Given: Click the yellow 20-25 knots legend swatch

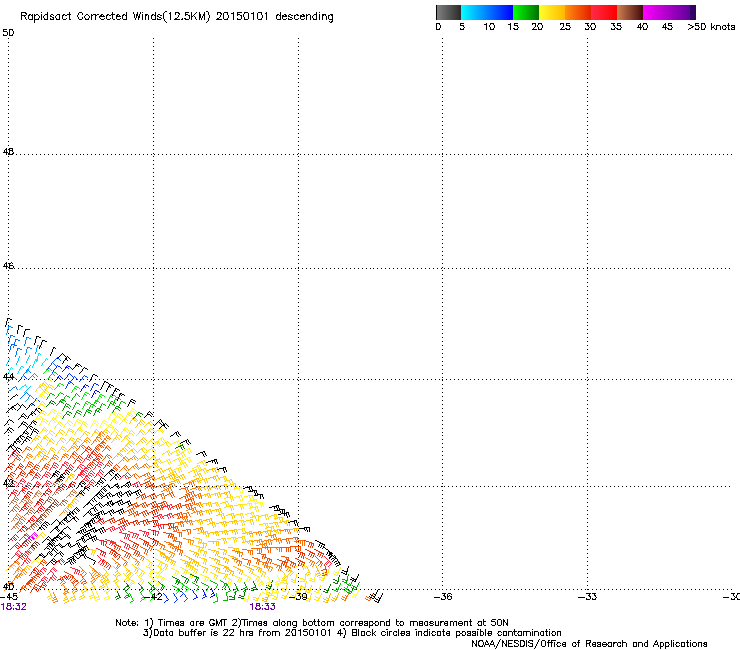Looking at the screenshot, I should (552, 12).
